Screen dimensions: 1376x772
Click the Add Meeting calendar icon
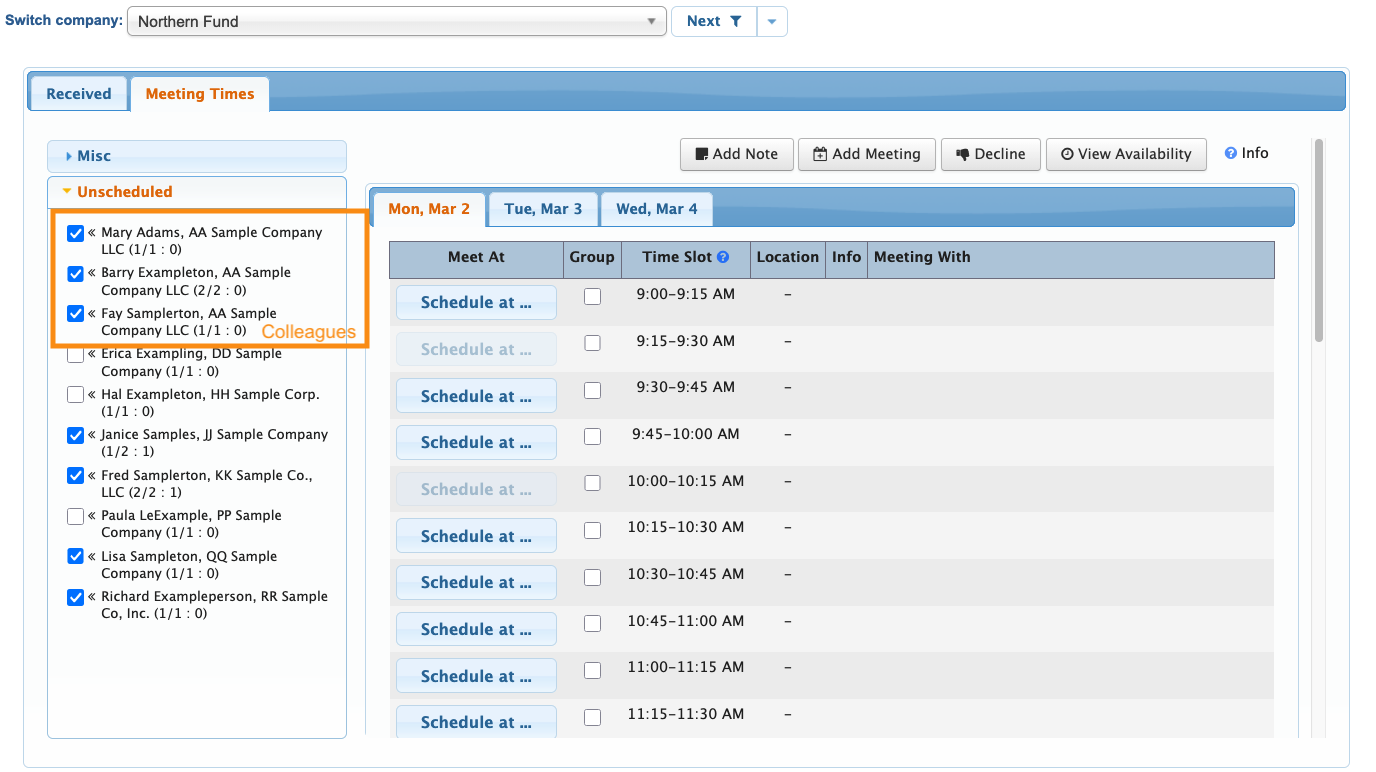coord(820,154)
